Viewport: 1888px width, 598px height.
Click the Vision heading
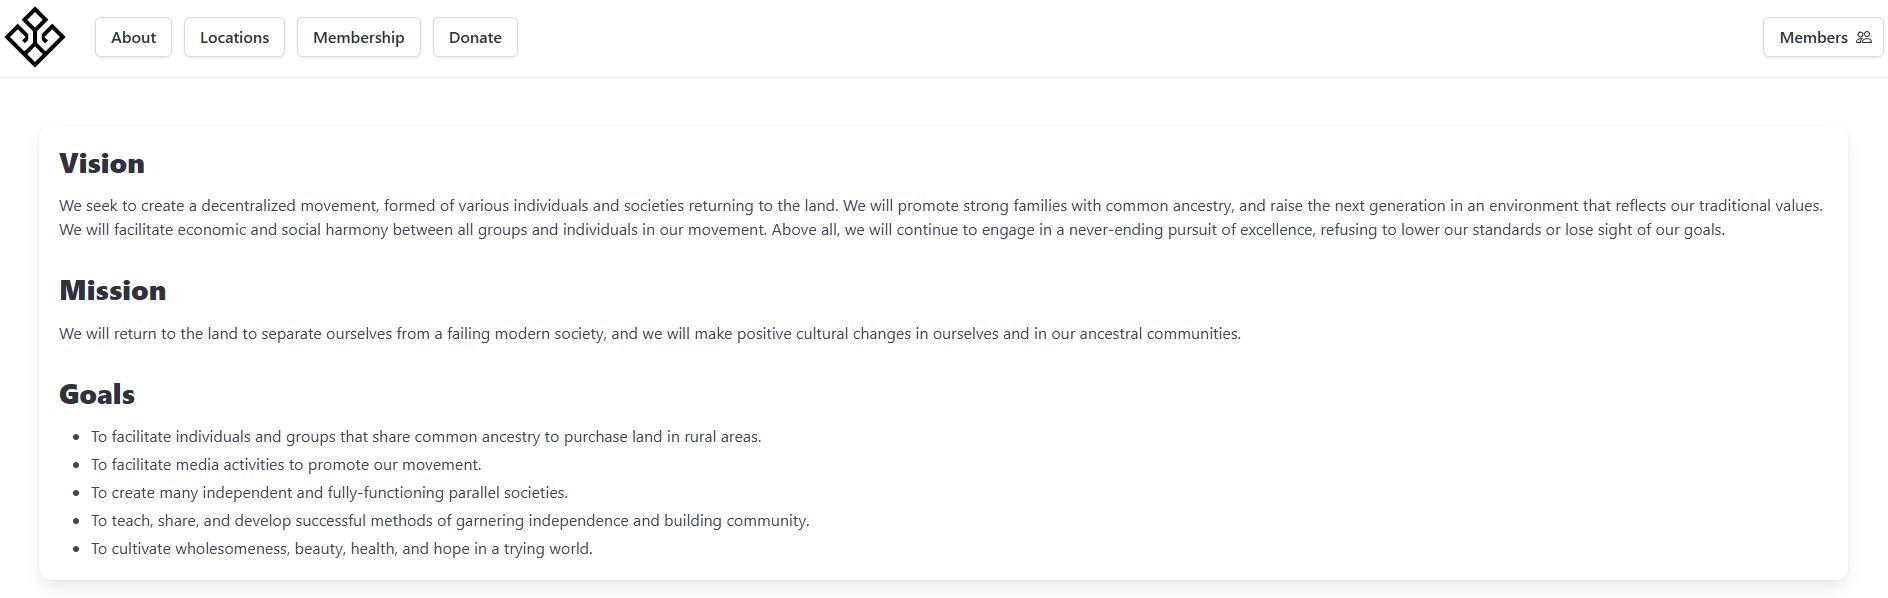click(102, 163)
